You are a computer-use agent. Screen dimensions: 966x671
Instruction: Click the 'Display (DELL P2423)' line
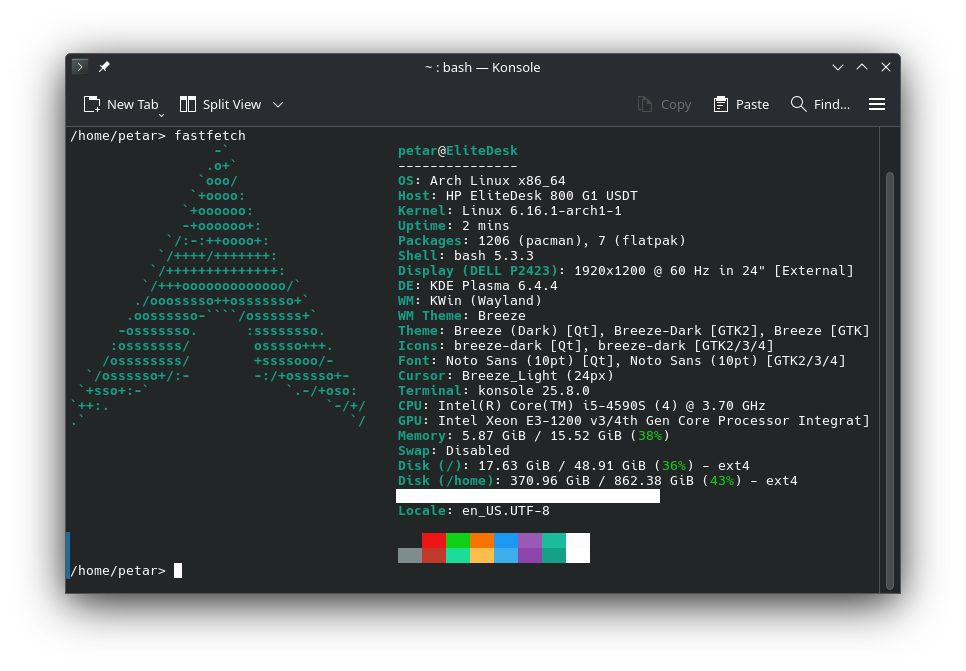tap(626, 270)
